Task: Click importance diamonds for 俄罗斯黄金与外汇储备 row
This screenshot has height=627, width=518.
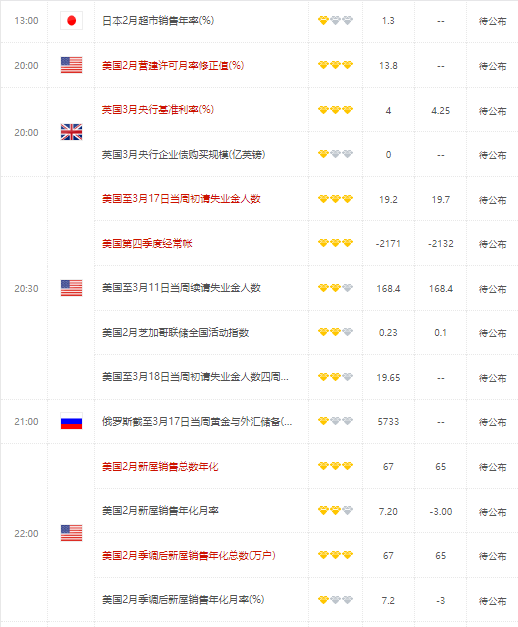Action: click(x=335, y=421)
